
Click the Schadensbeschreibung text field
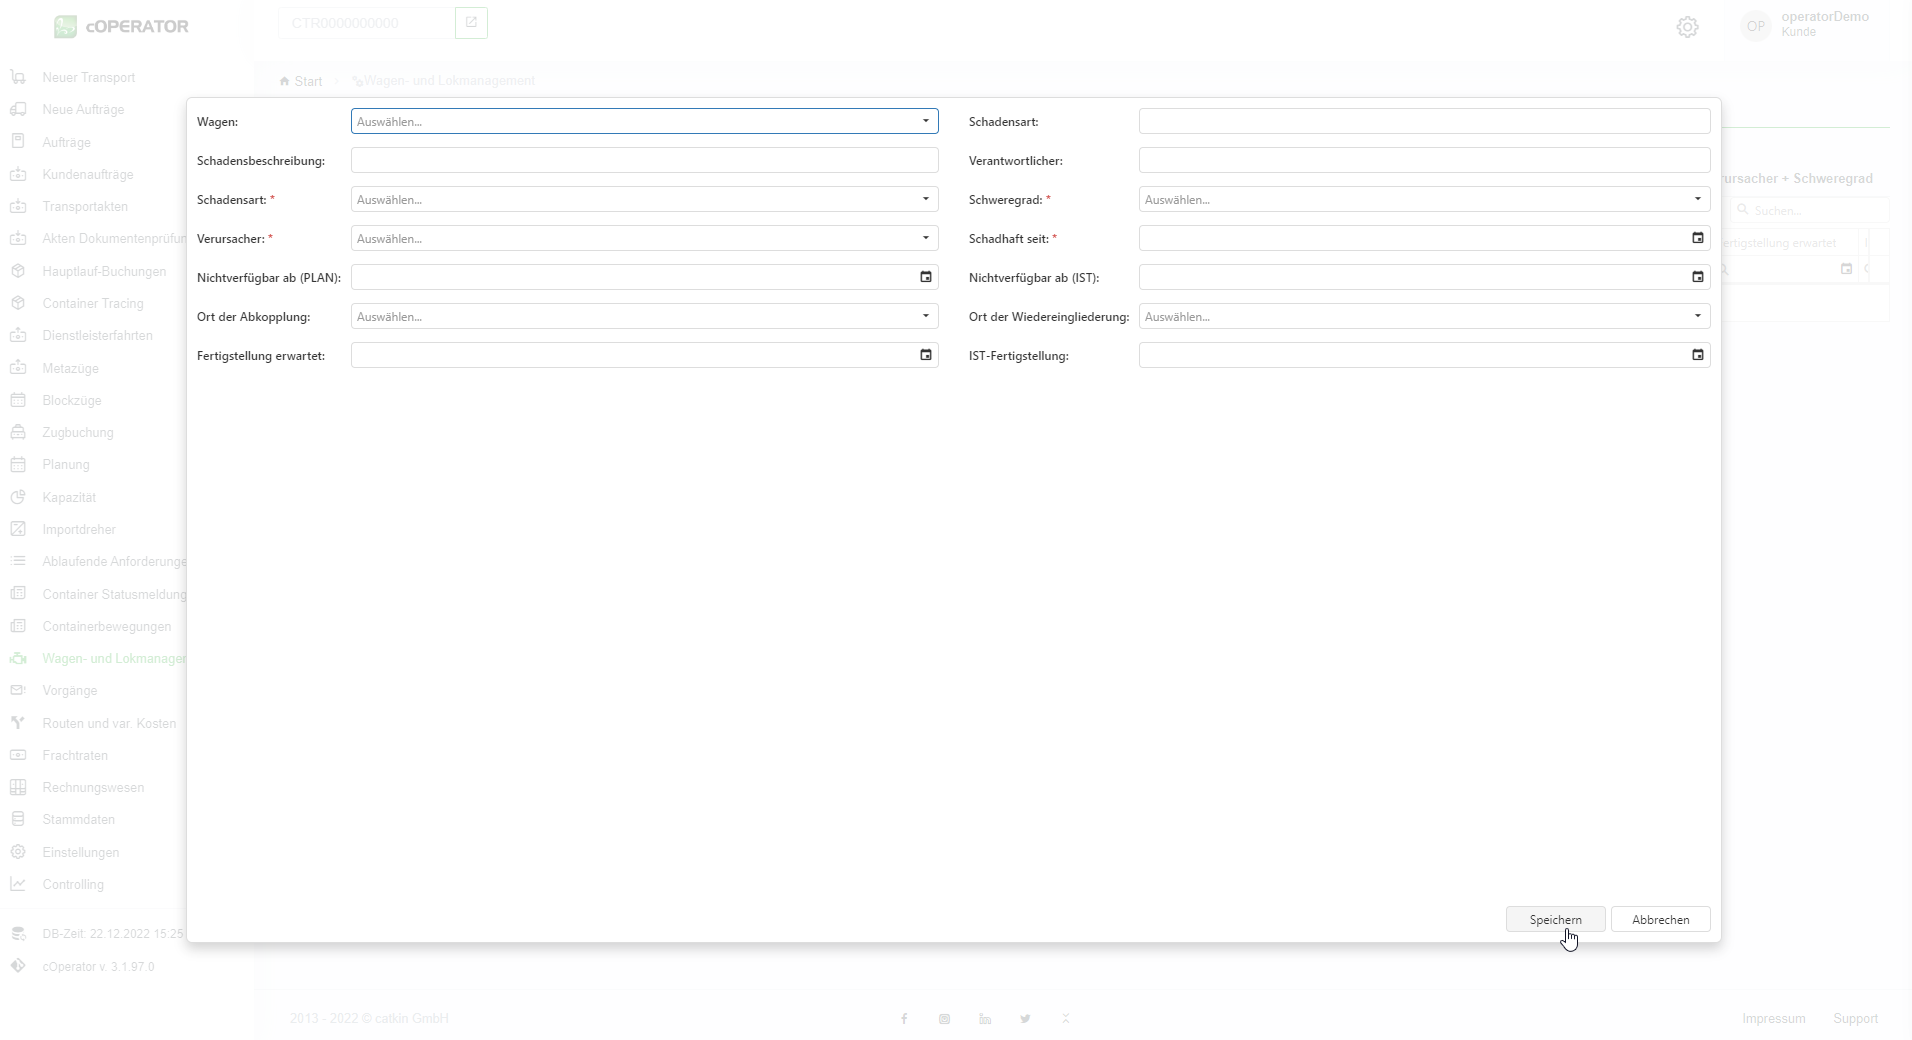(644, 160)
